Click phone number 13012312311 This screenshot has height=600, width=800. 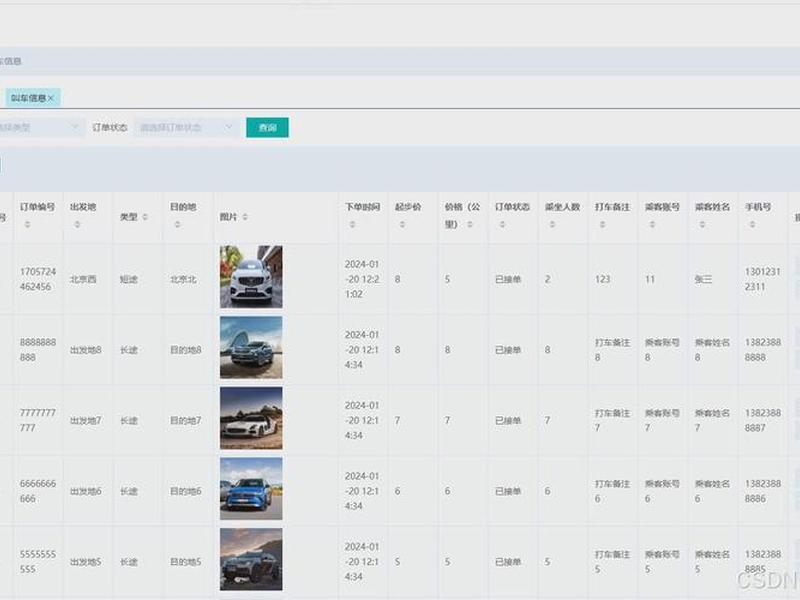pos(763,279)
